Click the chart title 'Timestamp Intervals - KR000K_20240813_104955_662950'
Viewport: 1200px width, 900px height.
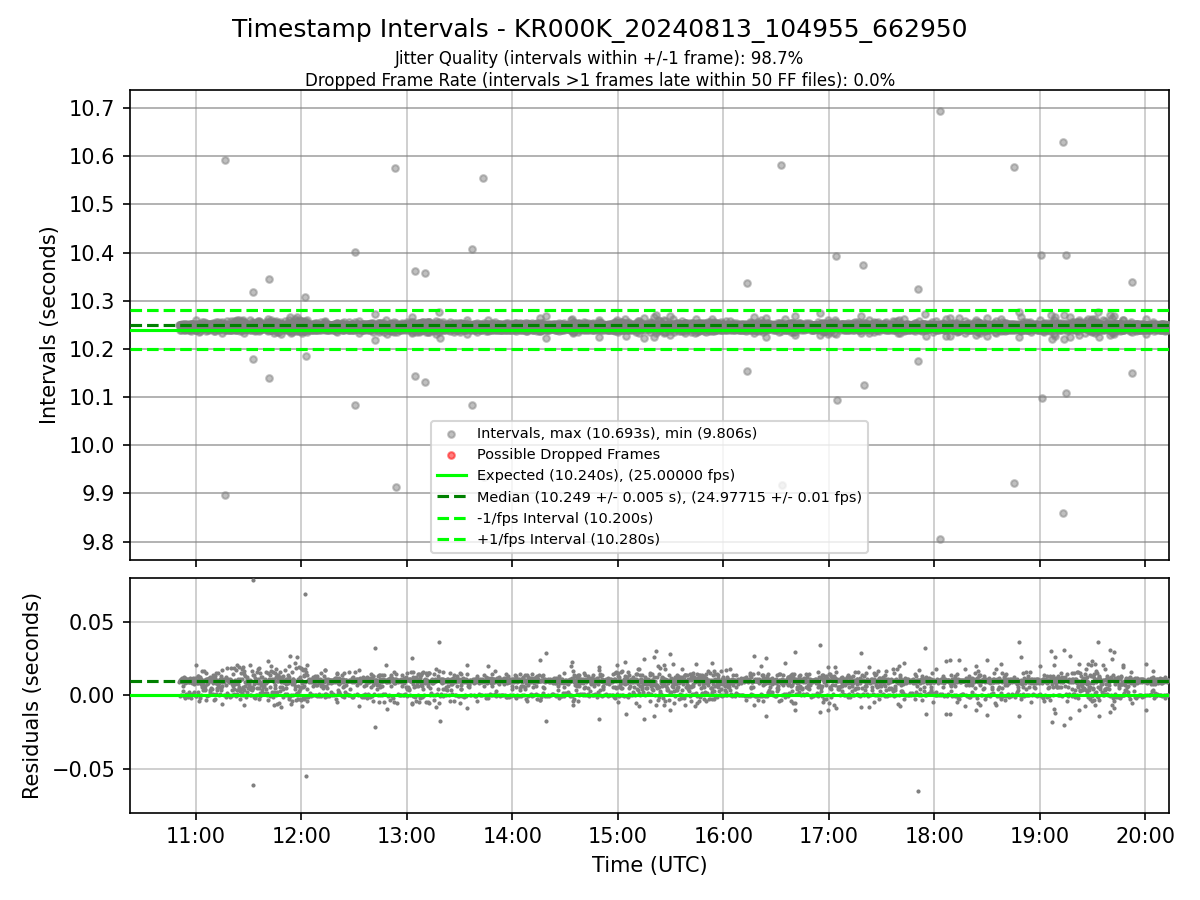coord(599,29)
